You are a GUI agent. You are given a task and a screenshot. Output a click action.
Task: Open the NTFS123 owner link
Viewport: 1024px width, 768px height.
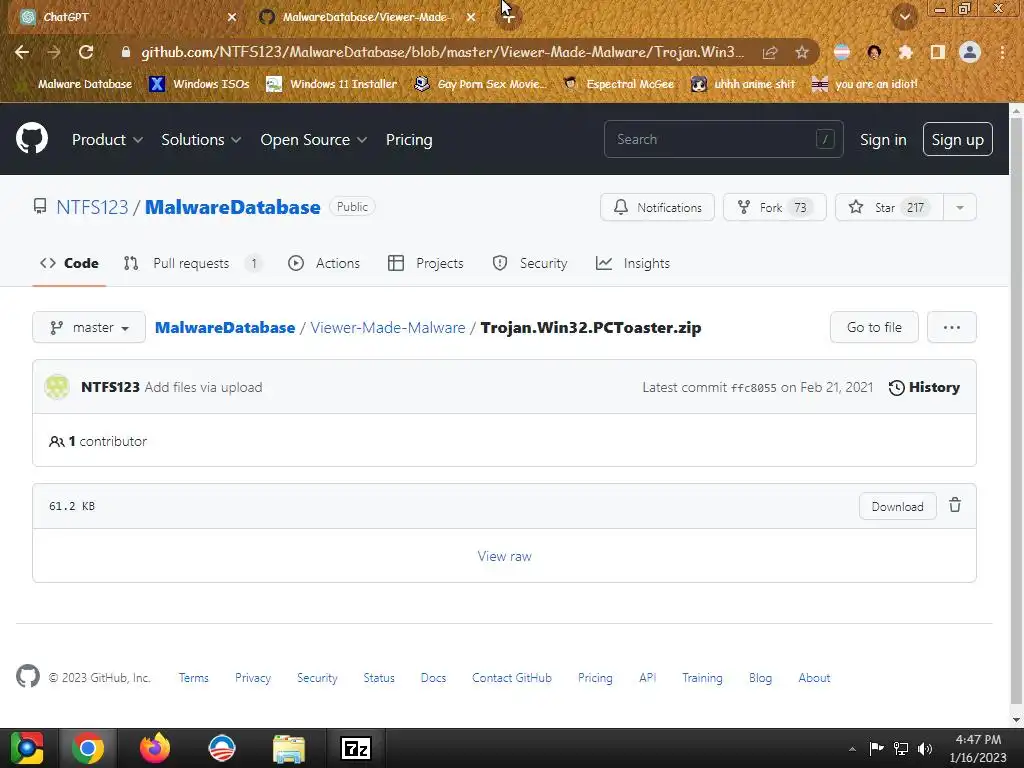(92, 208)
